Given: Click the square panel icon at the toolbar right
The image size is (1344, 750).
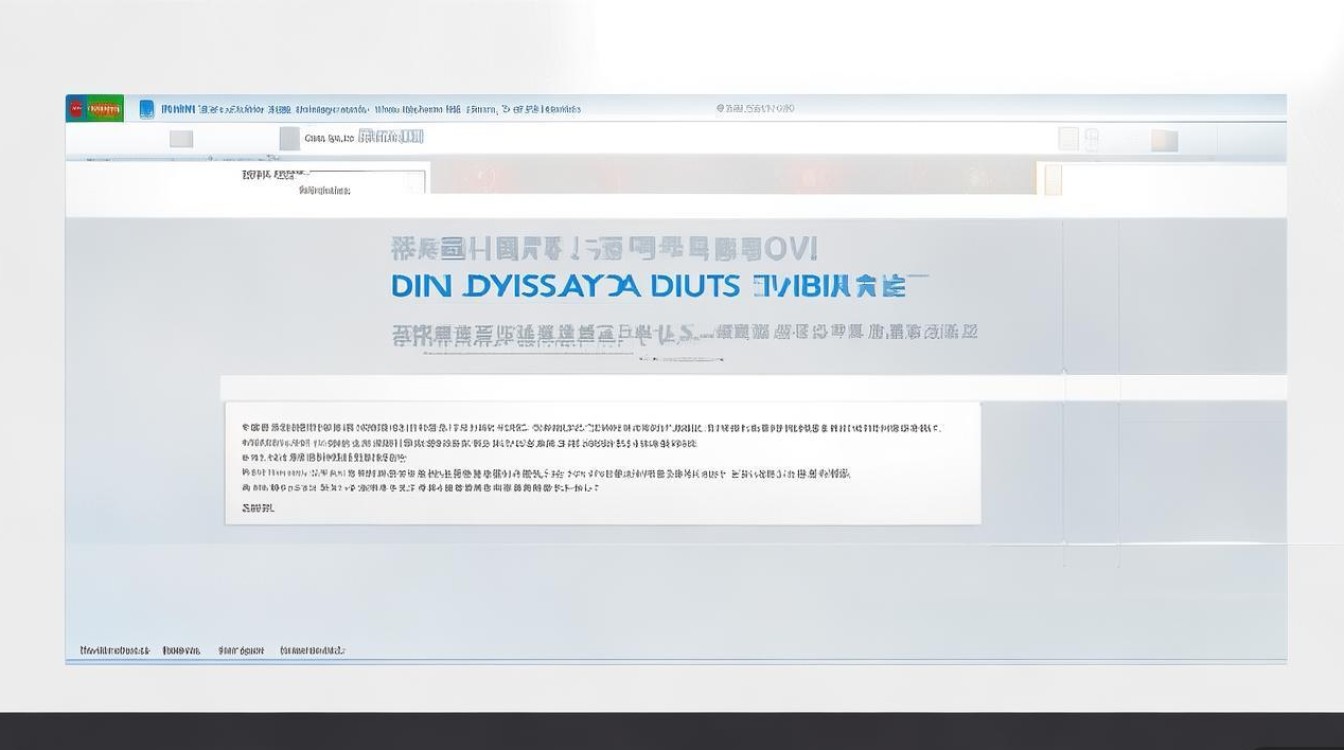Looking at the screenshot, I should click(x=1068, y=137).
